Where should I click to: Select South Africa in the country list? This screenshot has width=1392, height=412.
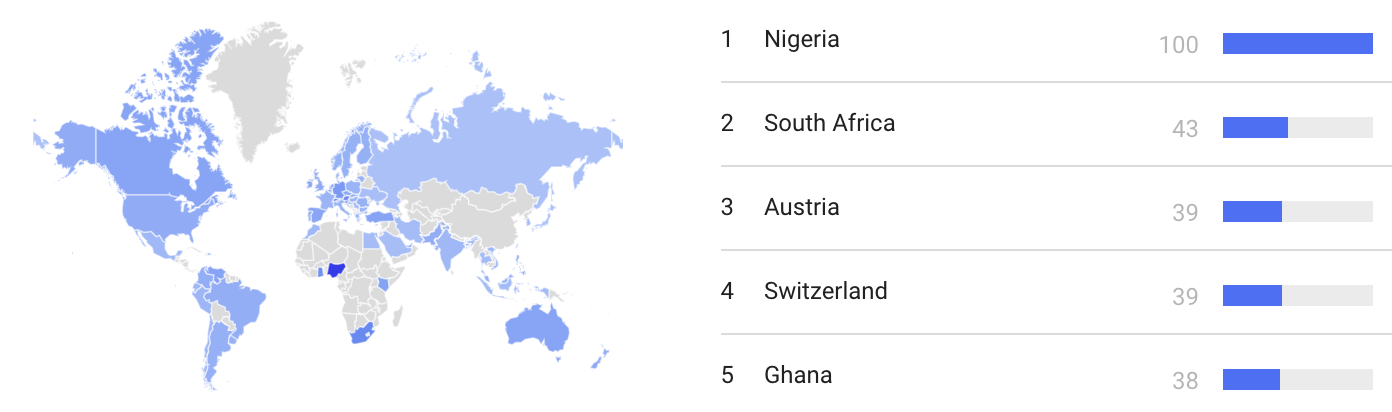829,124
